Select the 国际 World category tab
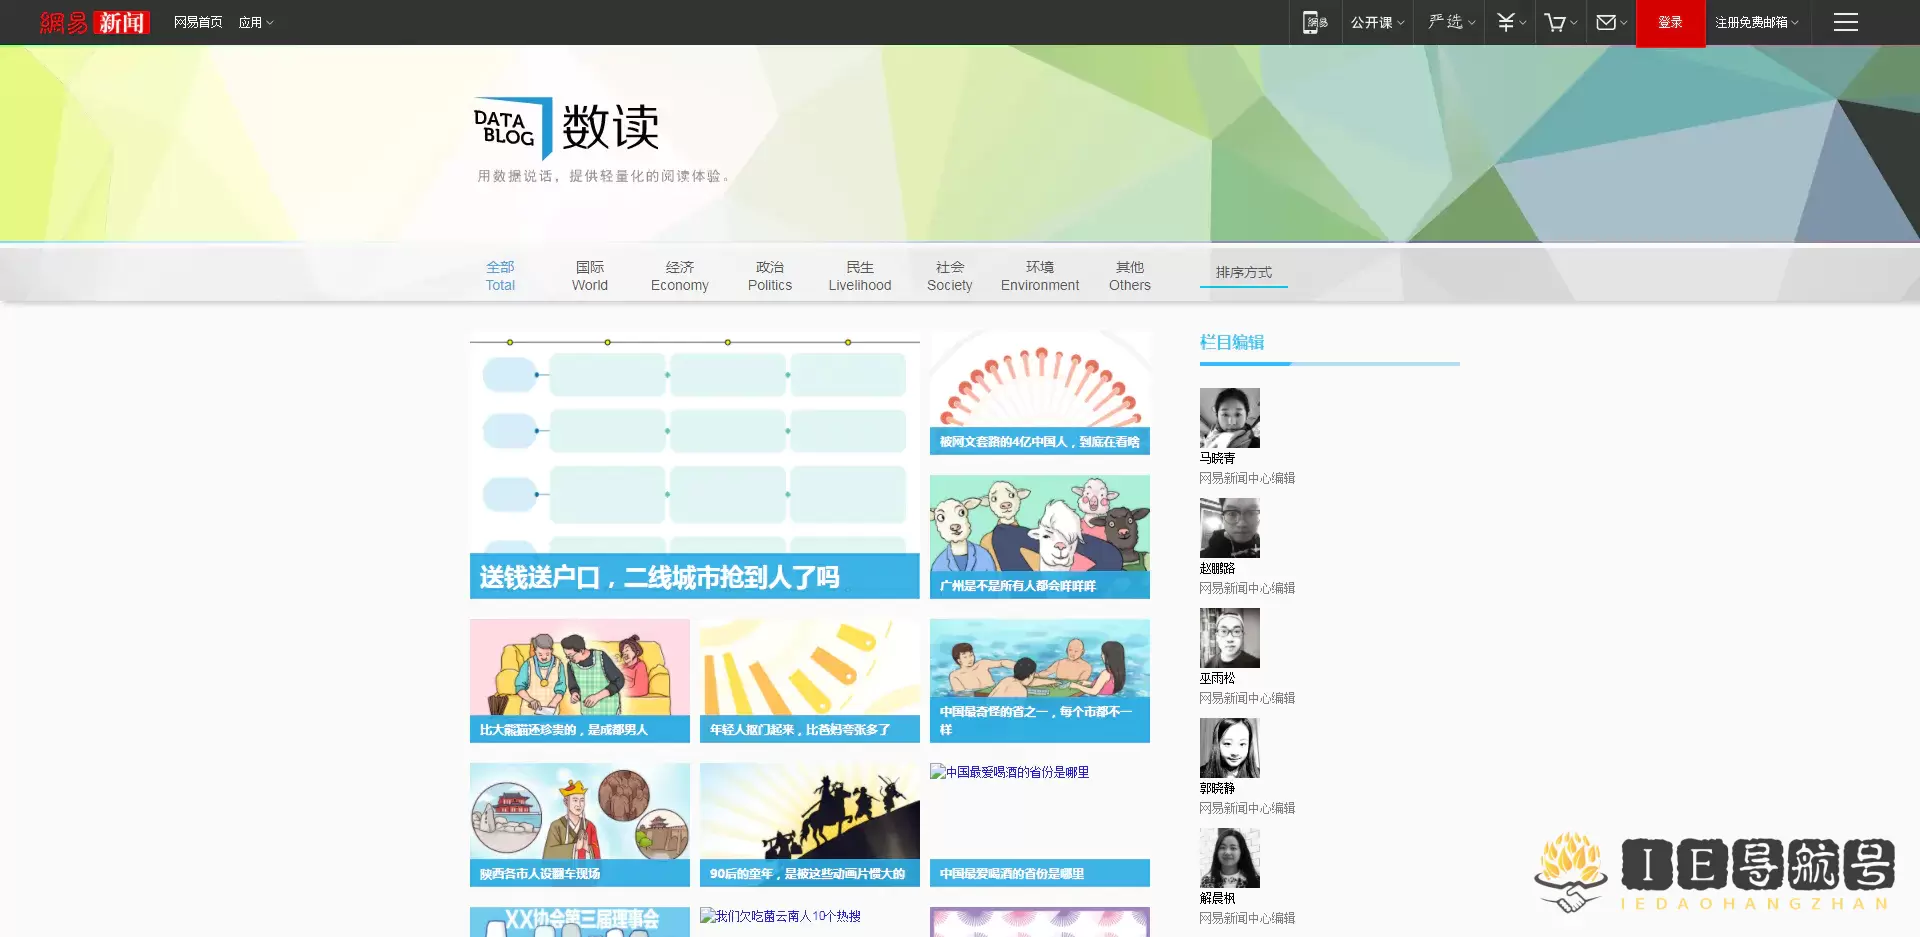1920x937 pixels. 589,276
